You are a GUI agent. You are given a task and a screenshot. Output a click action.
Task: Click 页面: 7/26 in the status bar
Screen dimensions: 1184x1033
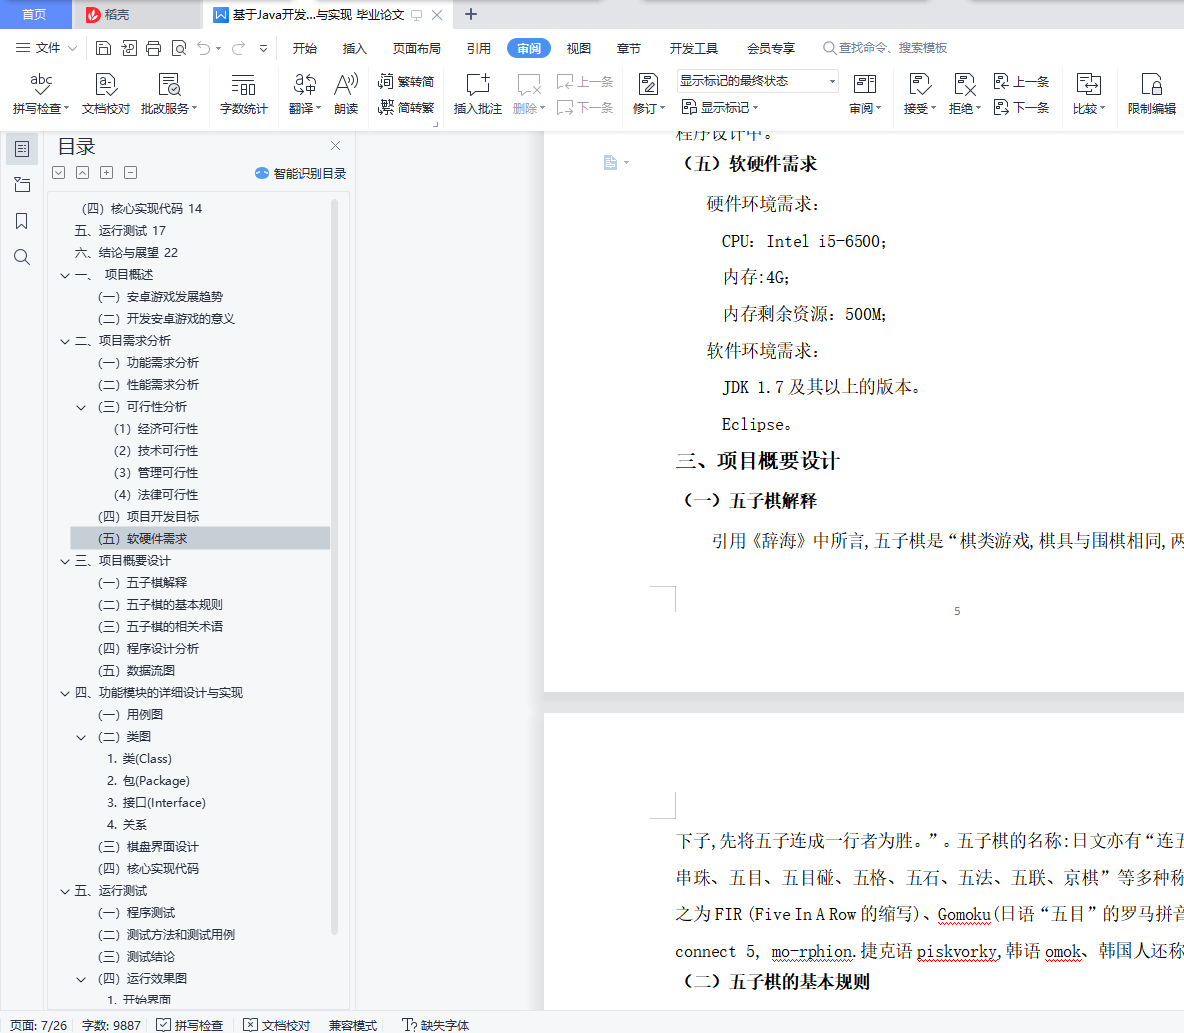pos(39,1025)
